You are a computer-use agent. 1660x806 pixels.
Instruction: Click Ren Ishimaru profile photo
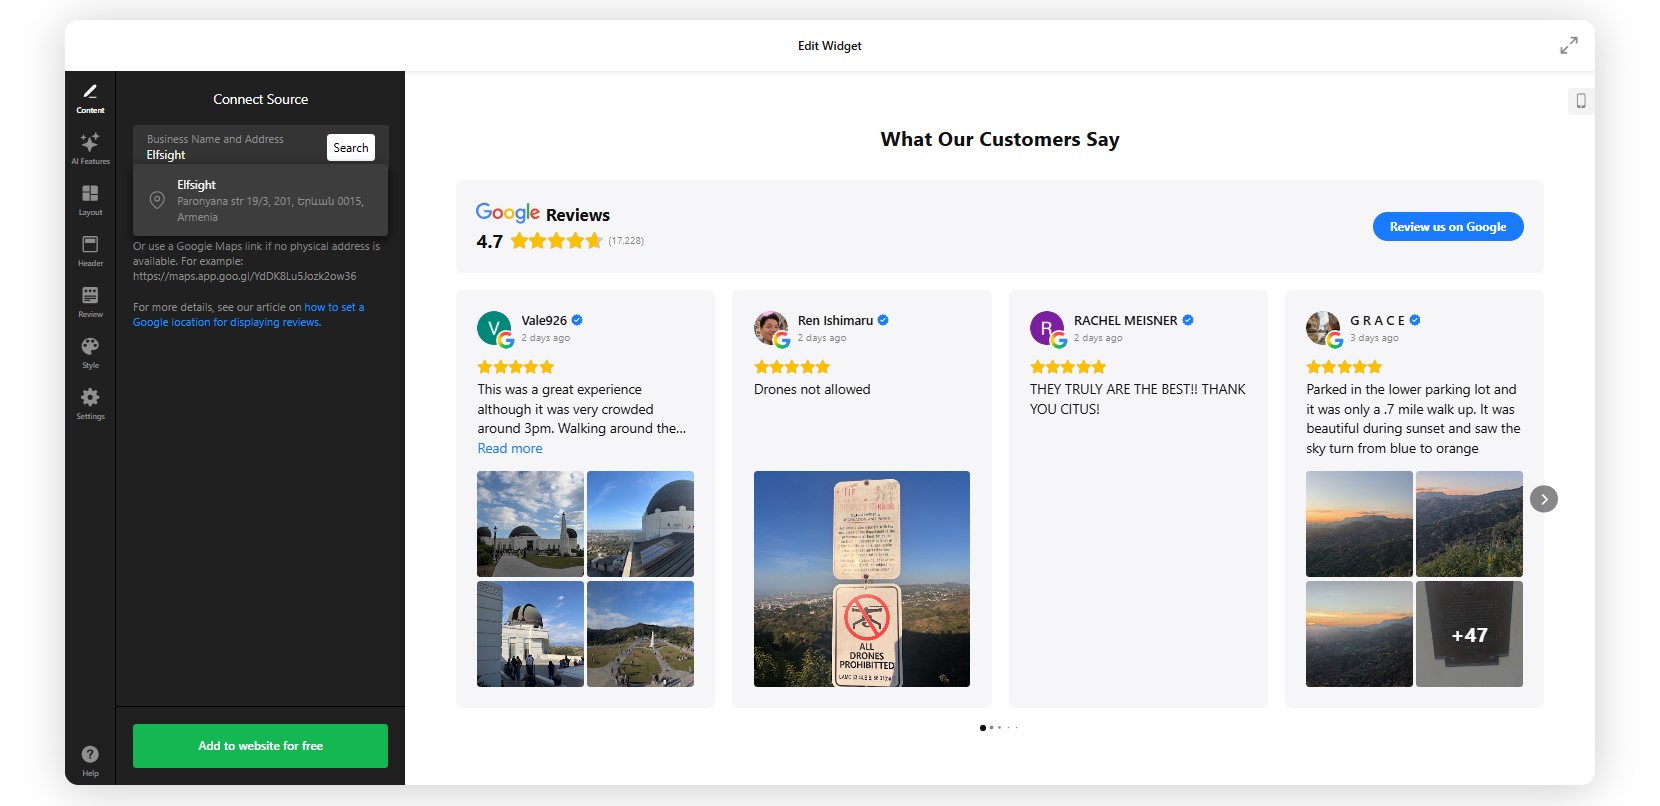click(x=771, y=329)
